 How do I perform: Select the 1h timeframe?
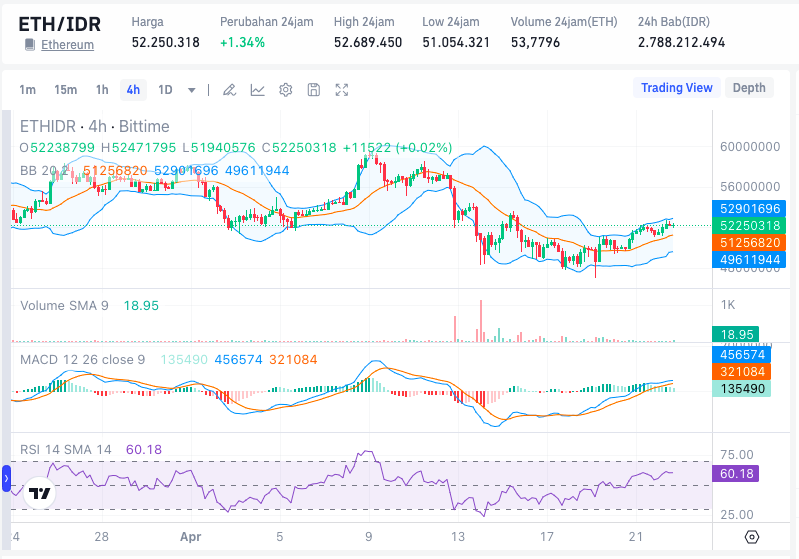[x=102, y=90]
